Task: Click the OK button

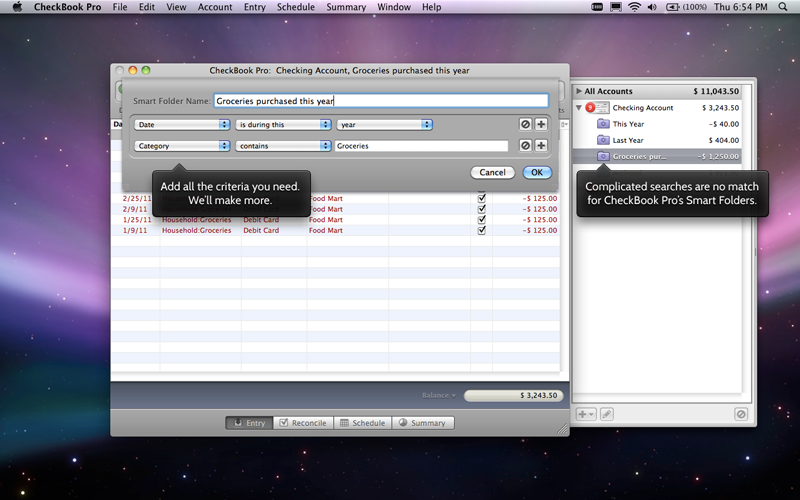Action: pos(537,172)
